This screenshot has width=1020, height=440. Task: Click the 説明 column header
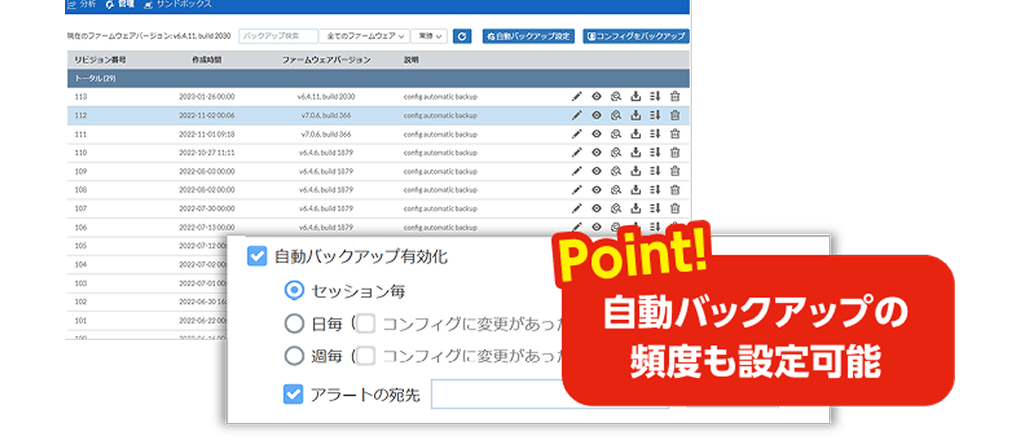(x=411, y=59)
